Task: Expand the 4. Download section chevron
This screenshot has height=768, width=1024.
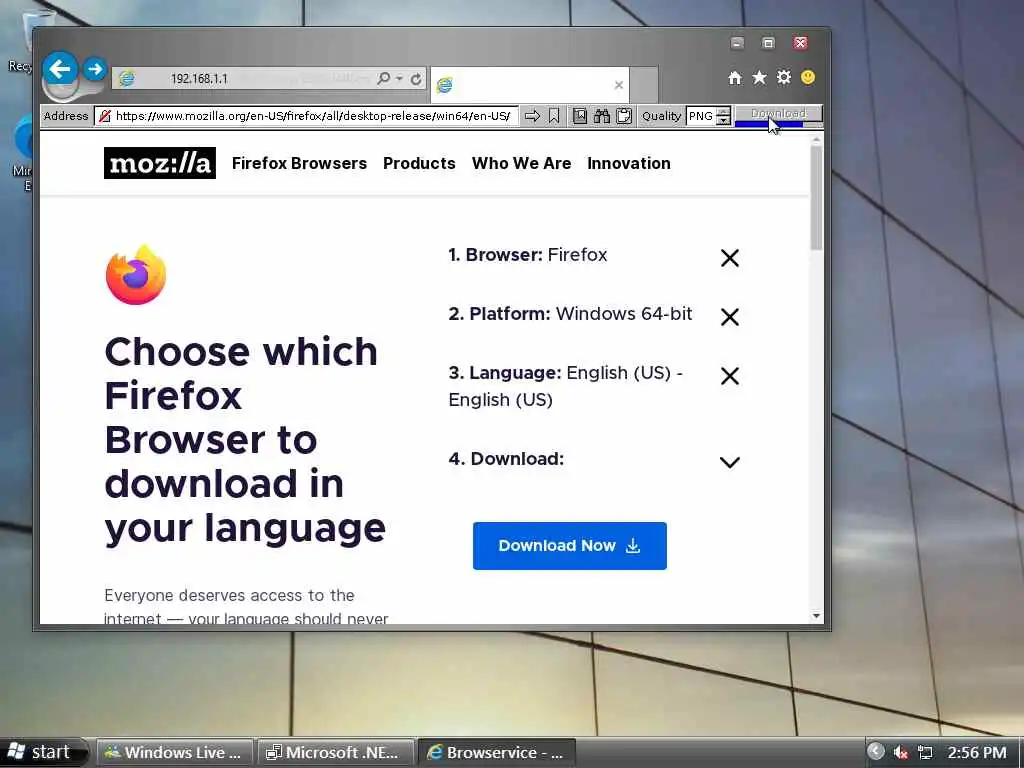Action: 729,462
